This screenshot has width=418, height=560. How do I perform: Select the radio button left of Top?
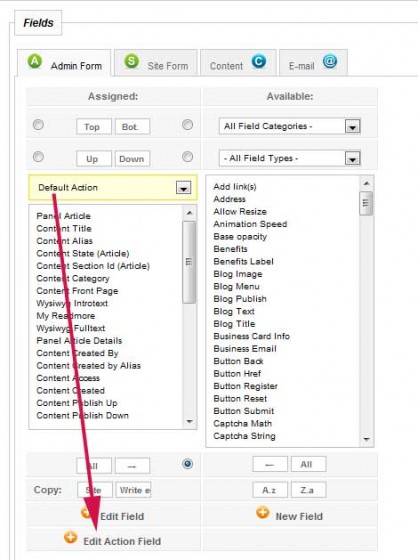[38, 125]
